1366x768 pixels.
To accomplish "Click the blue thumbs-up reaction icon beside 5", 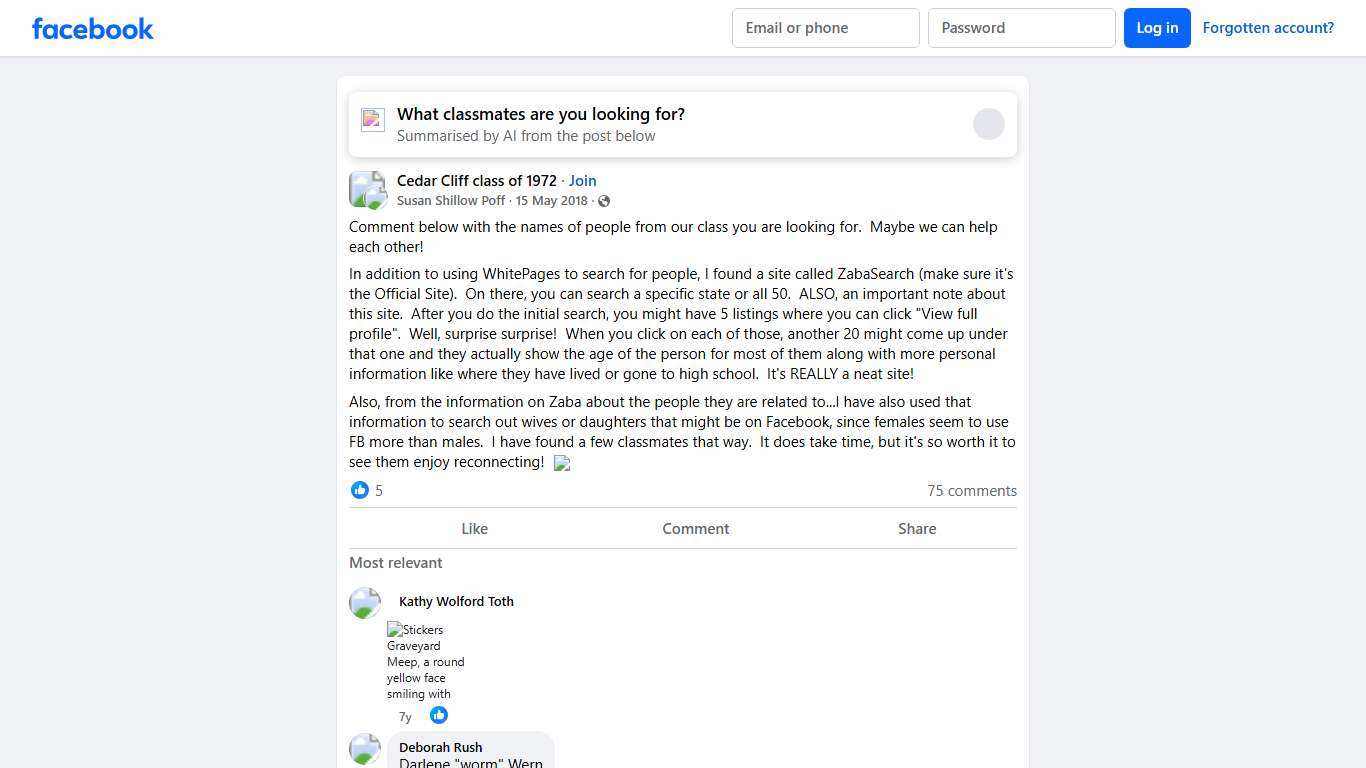I will (360, 490).
